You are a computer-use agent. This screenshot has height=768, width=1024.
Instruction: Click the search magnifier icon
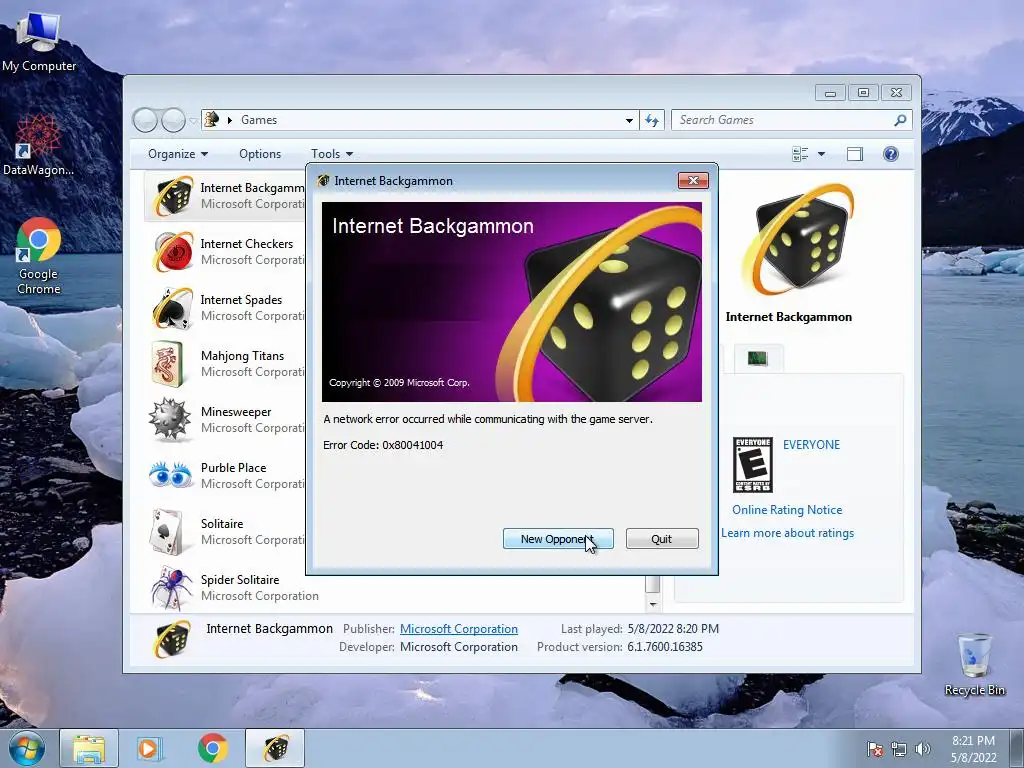(901, 120)
